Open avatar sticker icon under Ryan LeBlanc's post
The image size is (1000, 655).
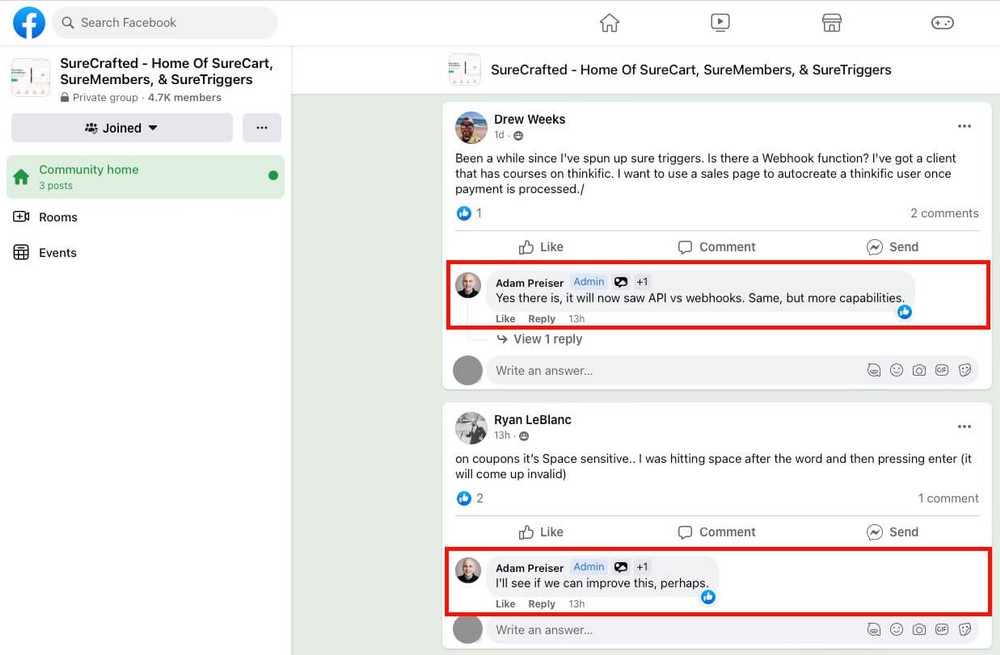pyautogui.click(x=874, y=630)
